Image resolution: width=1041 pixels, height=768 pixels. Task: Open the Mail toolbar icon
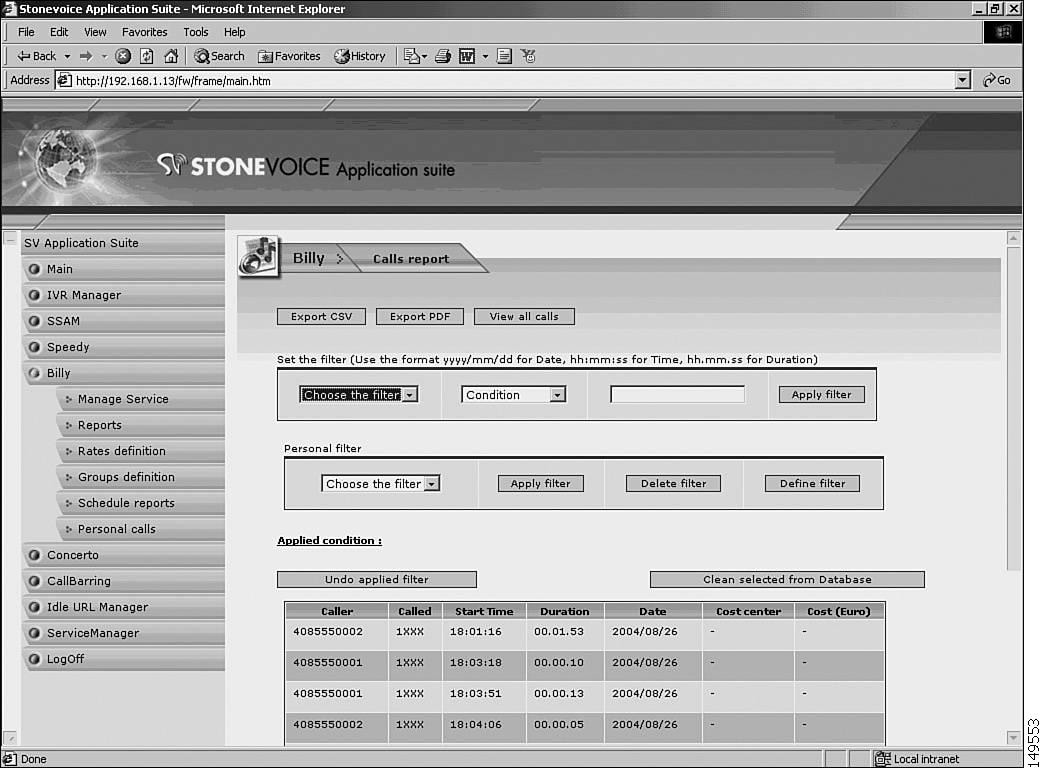tap(411, 56)
